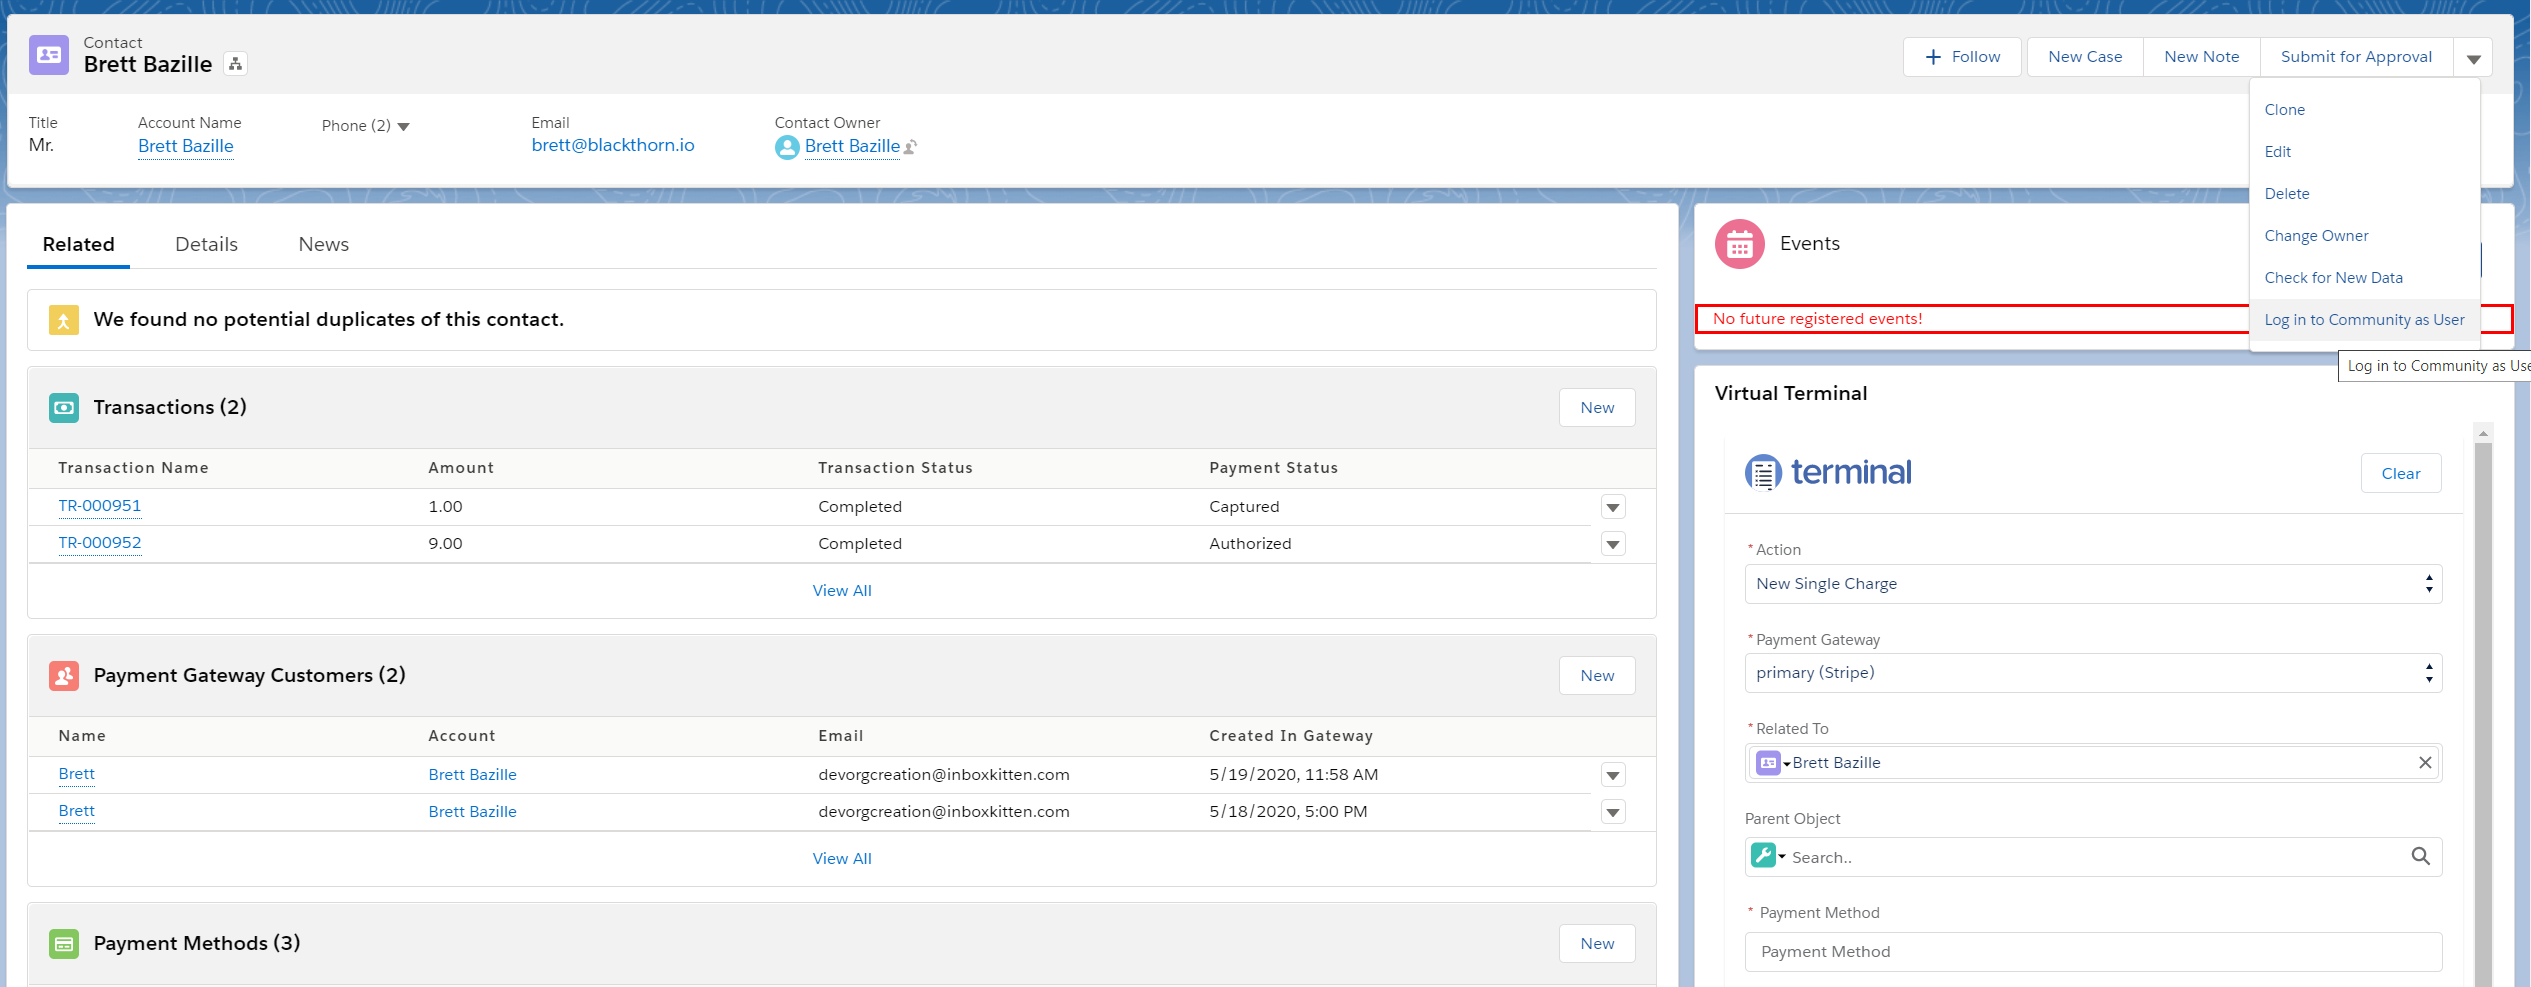Click the 'Authorized' payment status cell

1250,544
